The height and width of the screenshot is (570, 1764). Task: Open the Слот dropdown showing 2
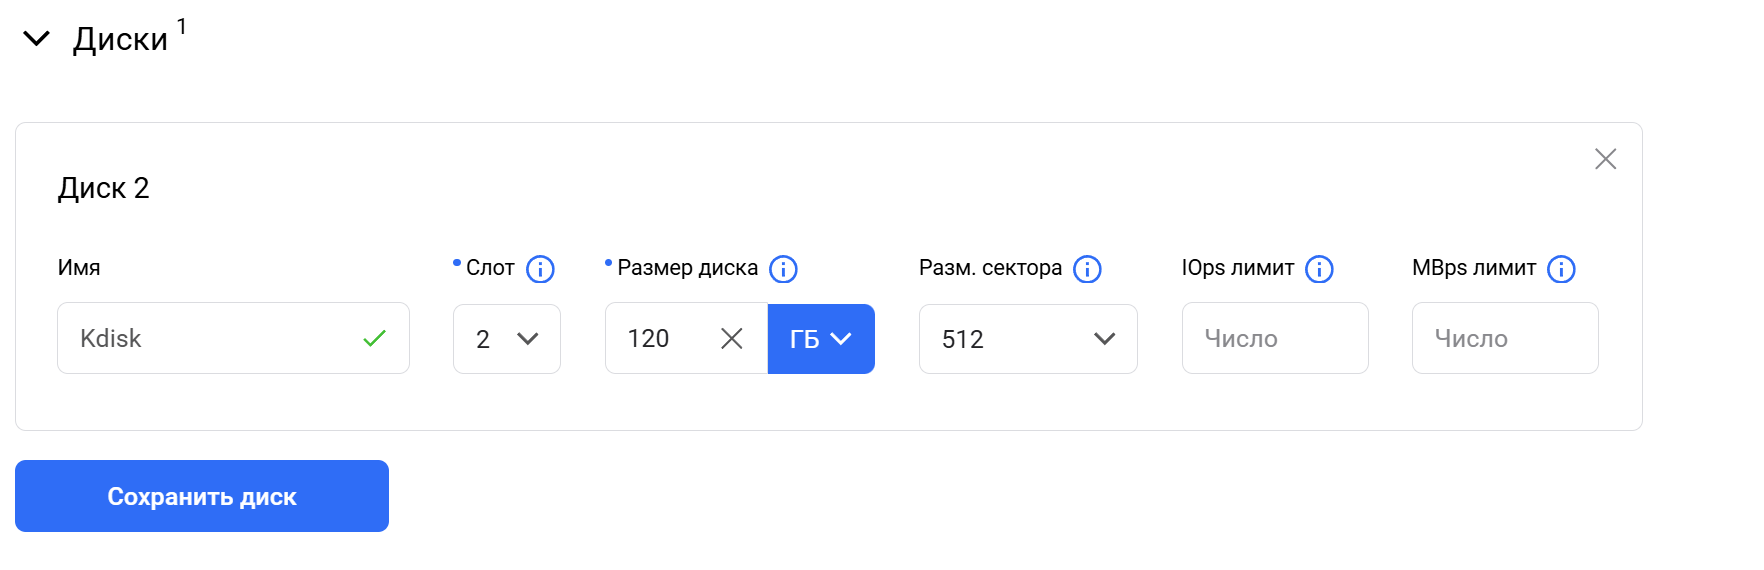tap(507, 339)
